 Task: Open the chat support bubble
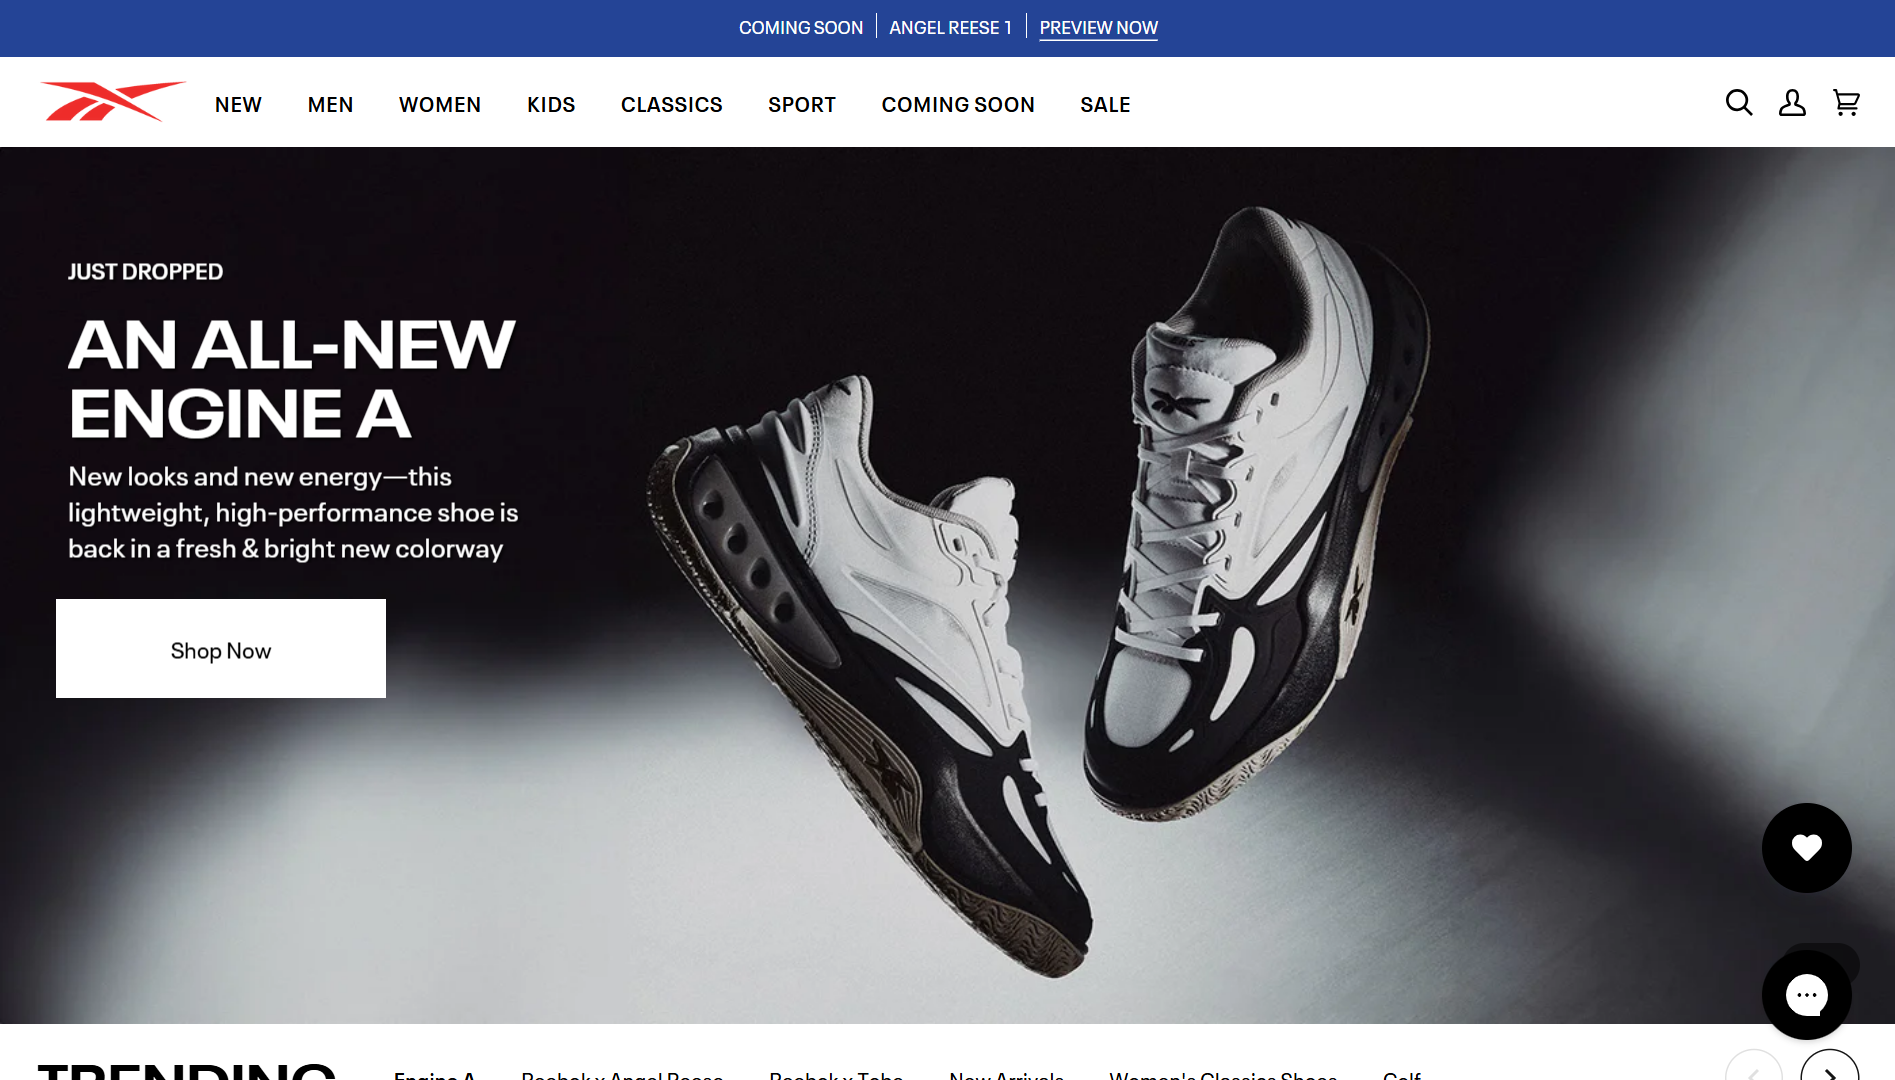coord(1806,995)
